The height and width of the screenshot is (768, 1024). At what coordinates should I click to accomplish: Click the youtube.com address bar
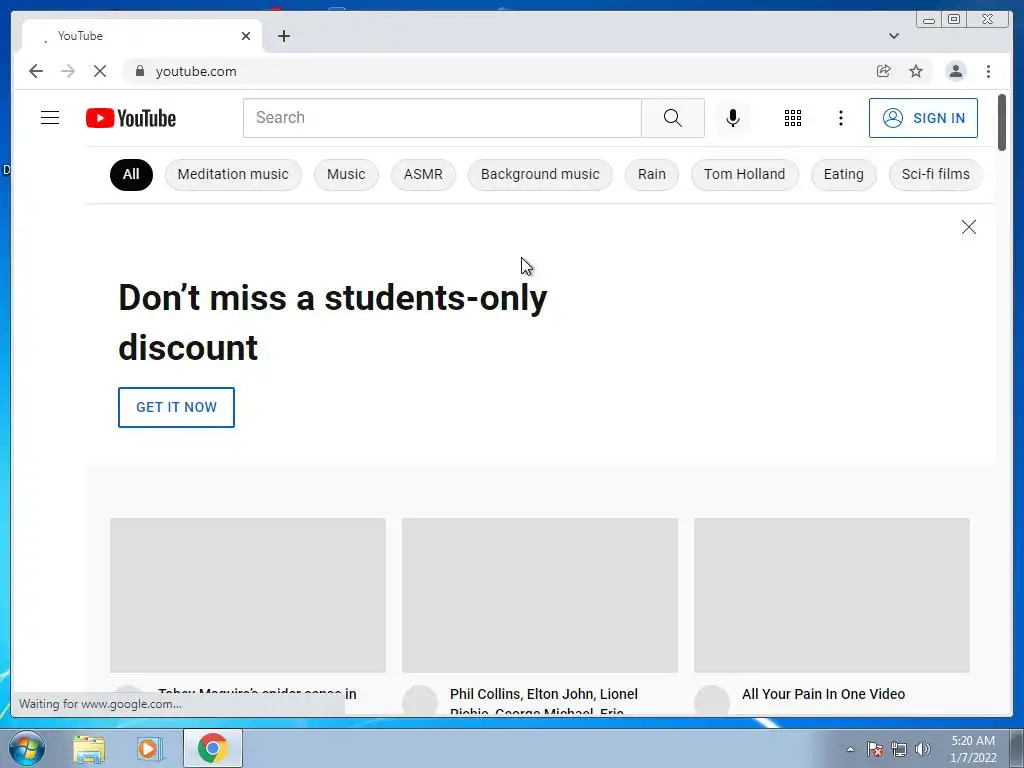pos(496,71)
